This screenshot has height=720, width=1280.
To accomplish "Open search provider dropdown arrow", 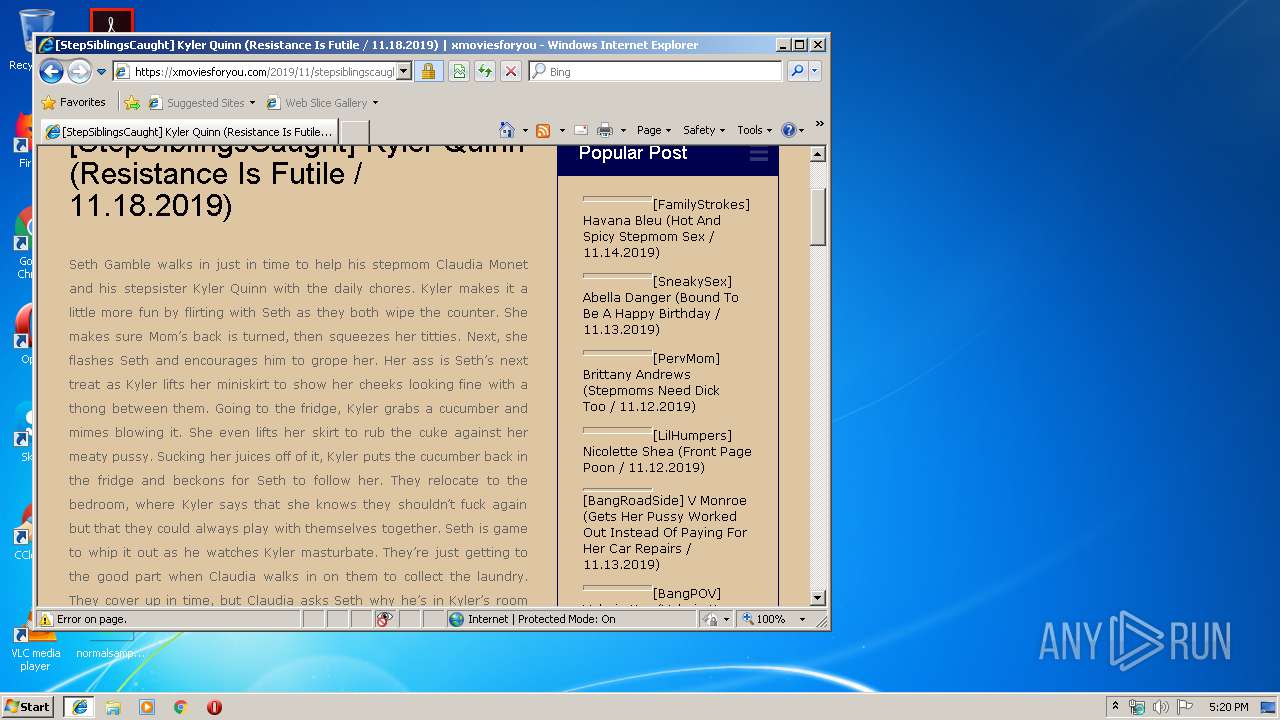I will [x=815, y=72].
